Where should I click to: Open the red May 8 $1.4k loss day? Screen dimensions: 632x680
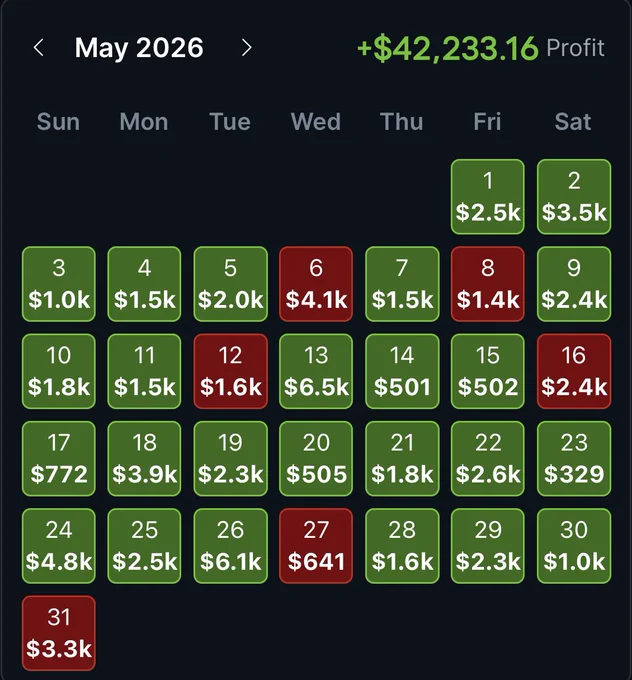(x=488, y=284)
